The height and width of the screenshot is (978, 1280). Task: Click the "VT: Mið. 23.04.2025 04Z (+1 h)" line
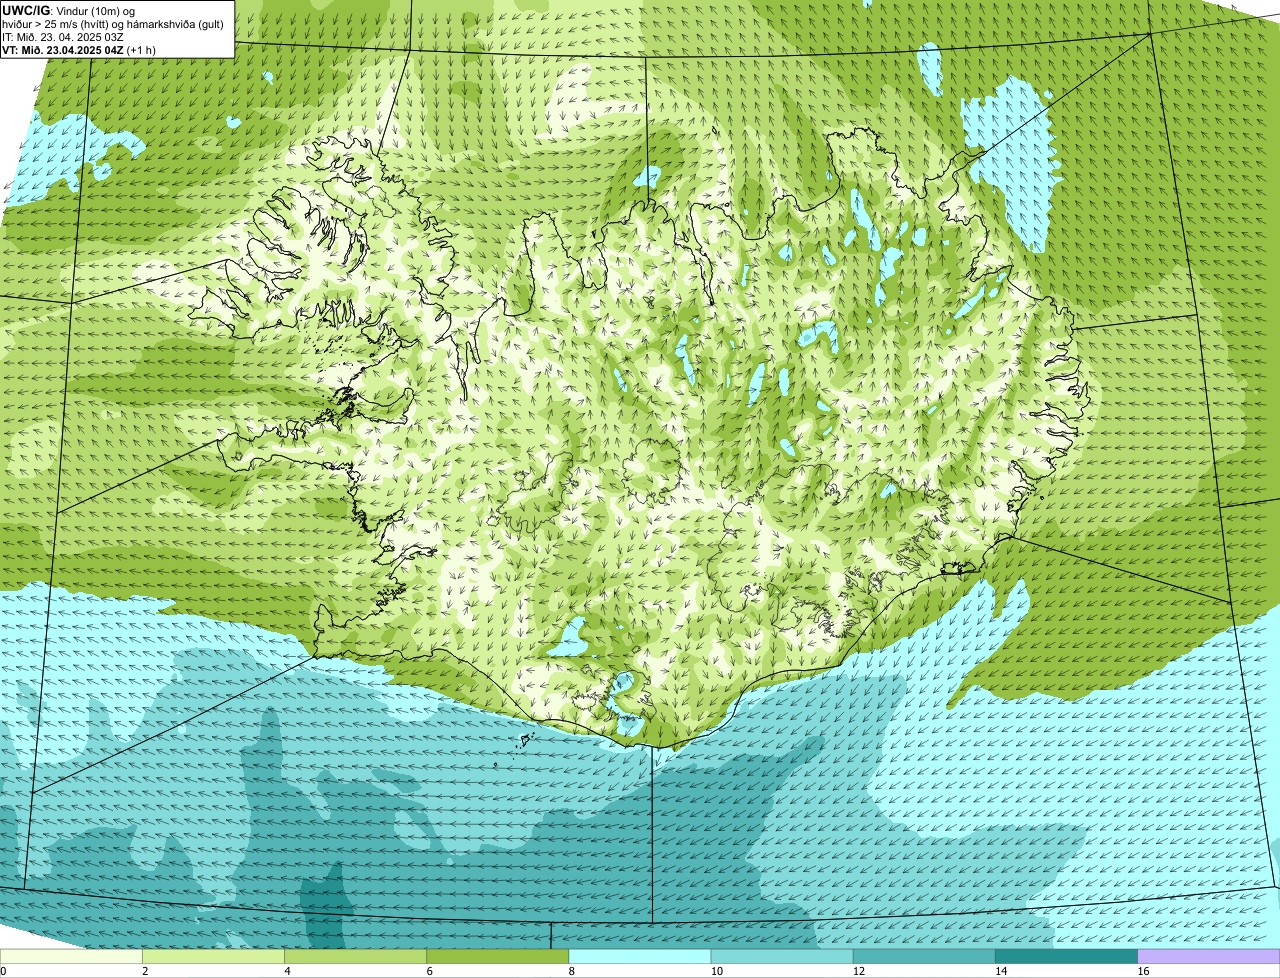(x=79, y=49)
